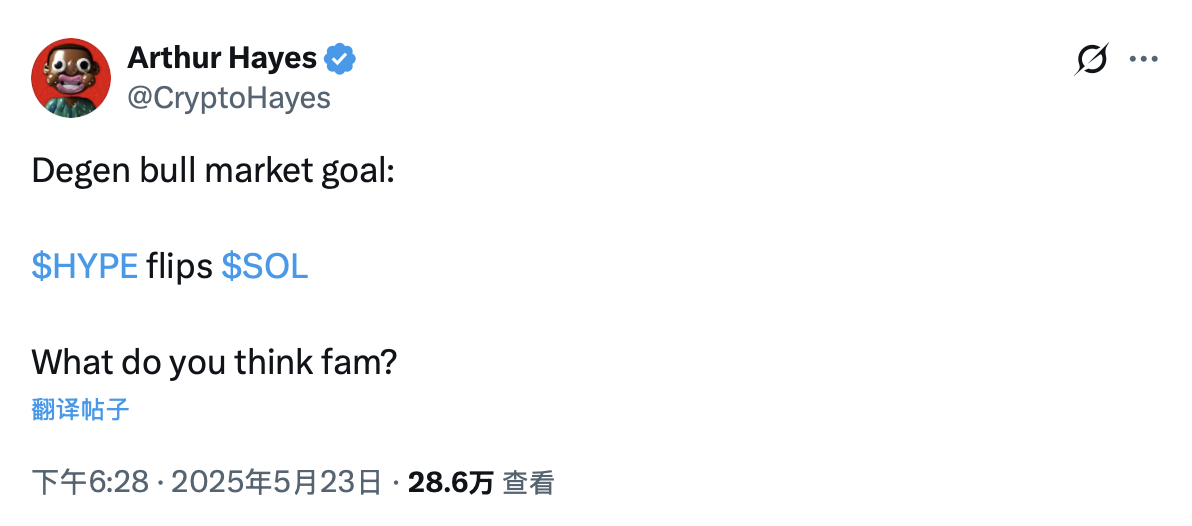Open the Grok slashed-circle icon
Image resolution: width=1192 pixels, height=526 pixels.
pos(1092,60)
